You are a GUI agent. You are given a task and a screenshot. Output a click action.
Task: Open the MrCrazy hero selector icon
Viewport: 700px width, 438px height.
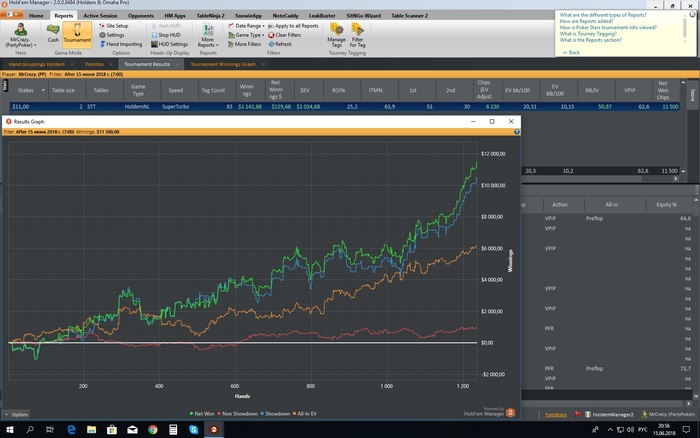click(21, 30)
